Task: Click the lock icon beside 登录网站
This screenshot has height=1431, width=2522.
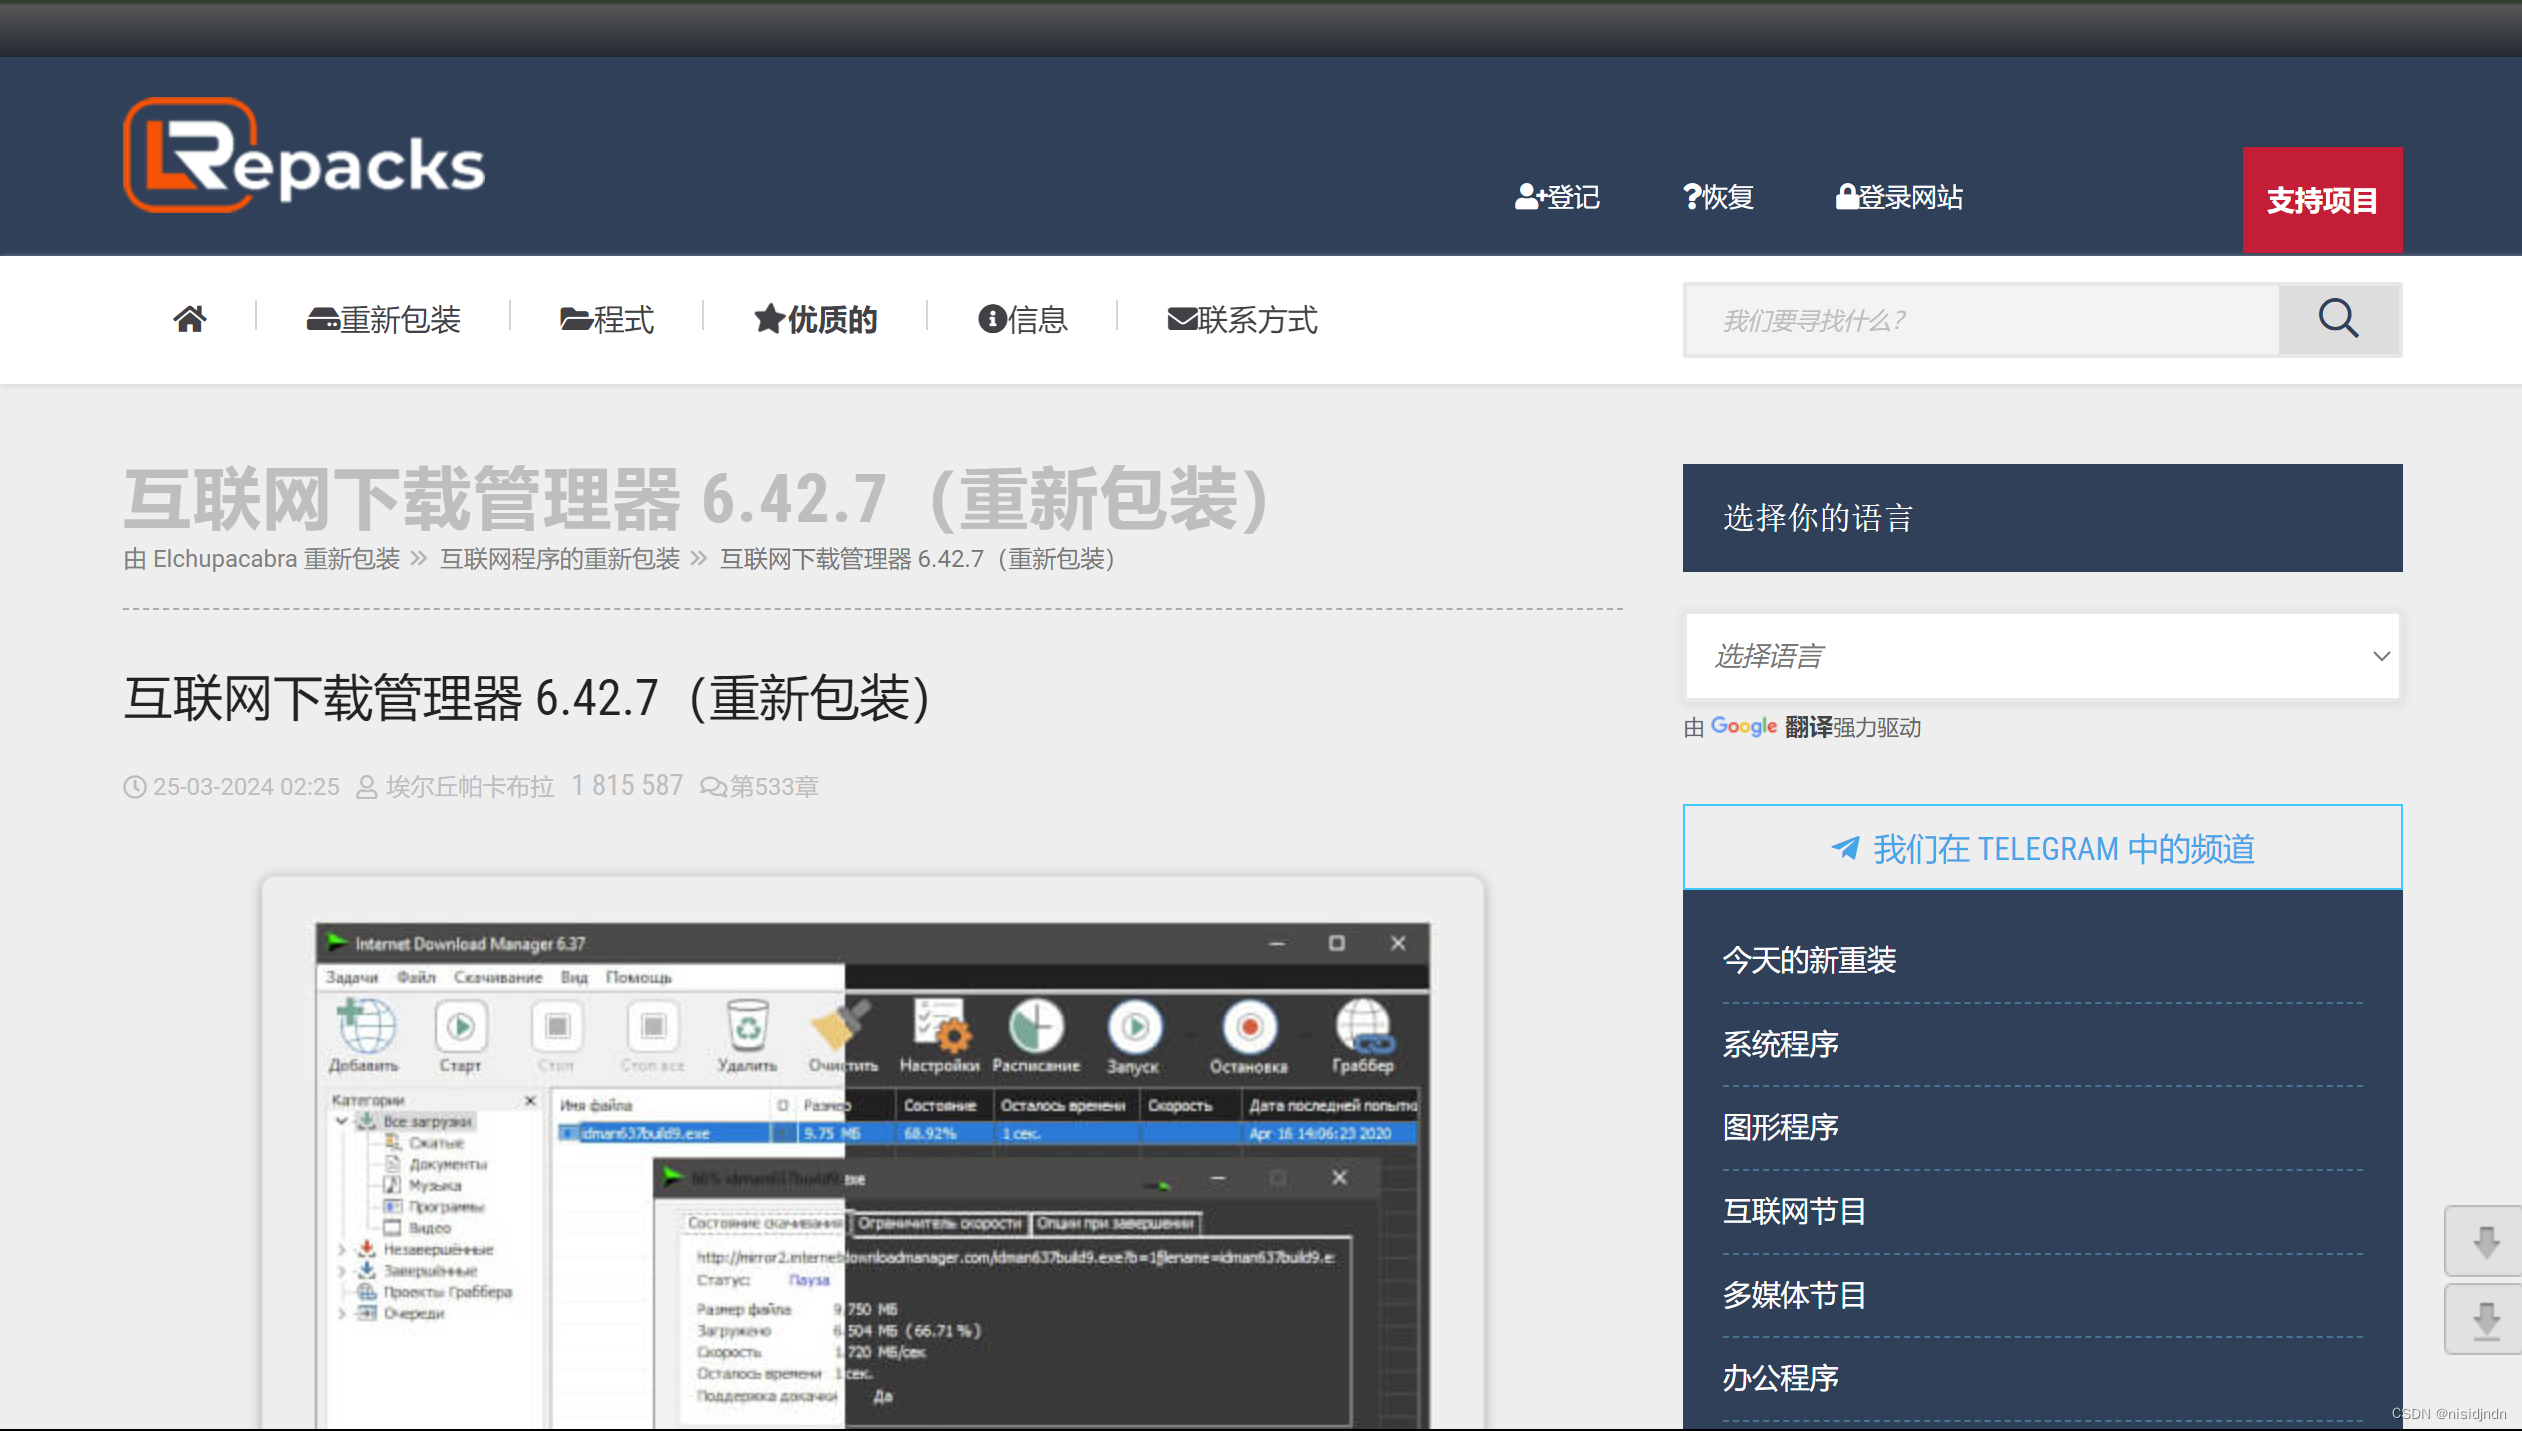Action: pyautogui.click(x=1845, y=196)
